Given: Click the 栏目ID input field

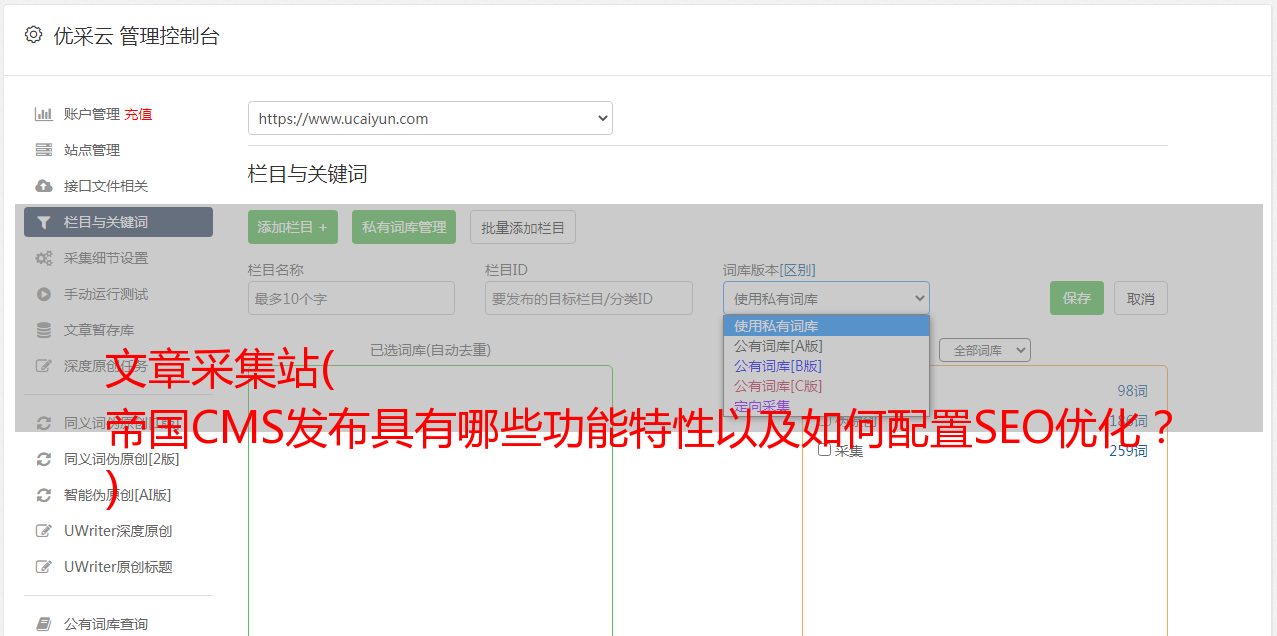Looking at the screenshot, I should point(589,298).
